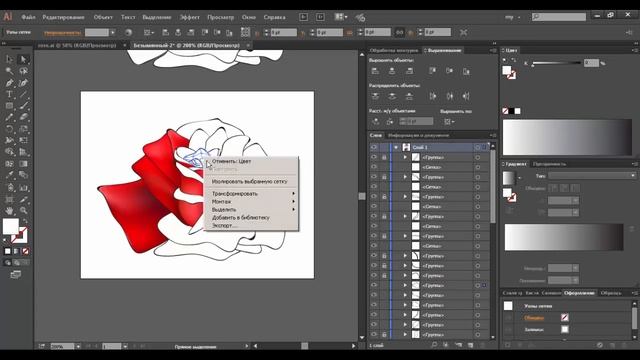Choose Добавить в библиотеку in context menu
The image size is (640, 360).
(x=241, y=218)
